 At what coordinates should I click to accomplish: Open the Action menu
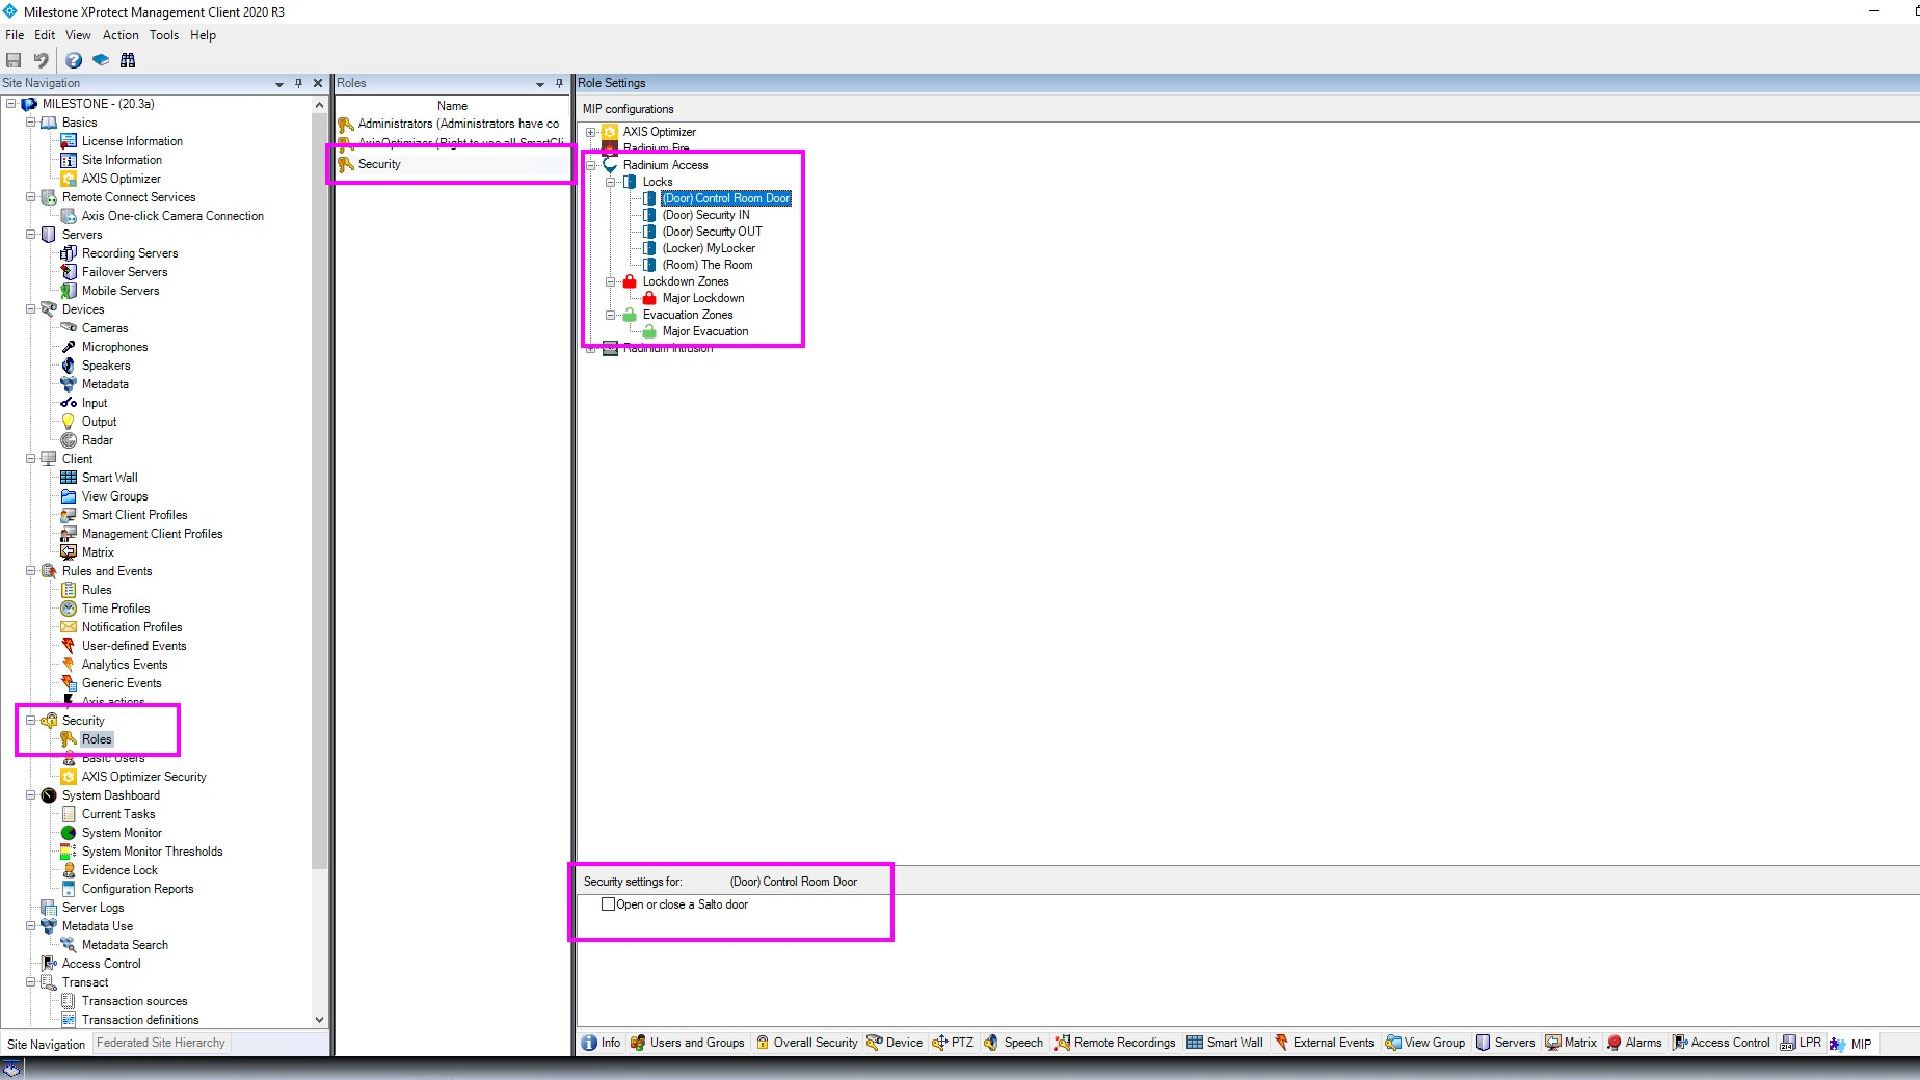[121, 35]
